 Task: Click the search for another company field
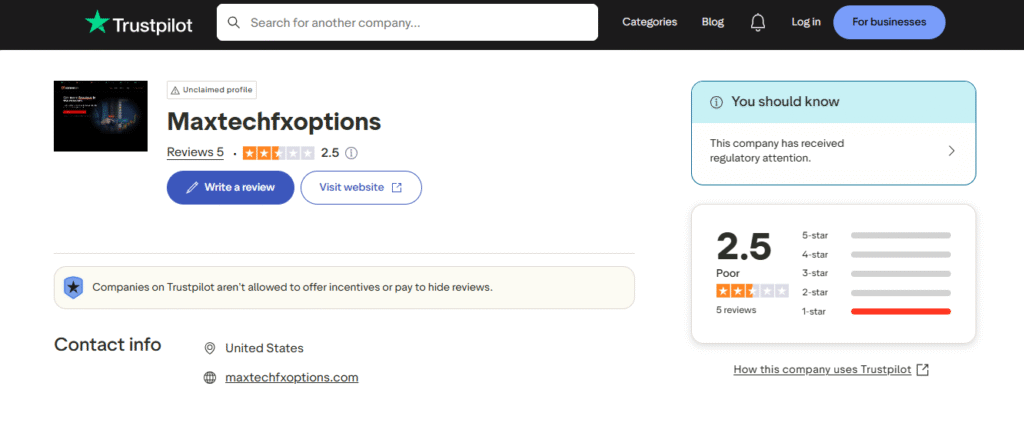(415, 22)
